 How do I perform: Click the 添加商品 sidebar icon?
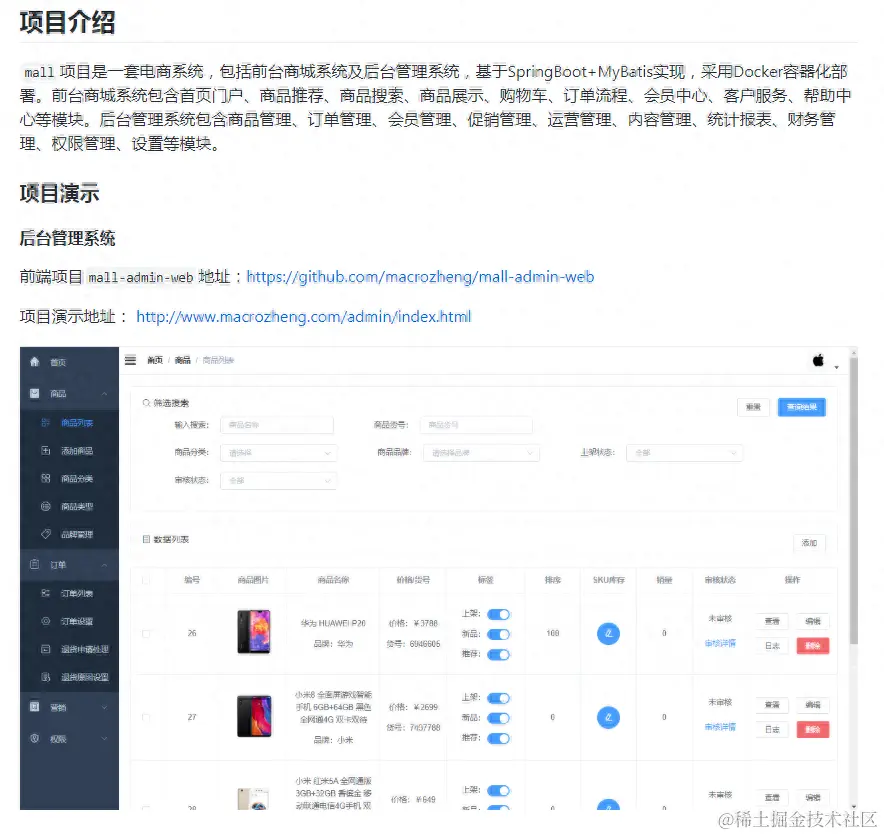click(x=46, y=450)
